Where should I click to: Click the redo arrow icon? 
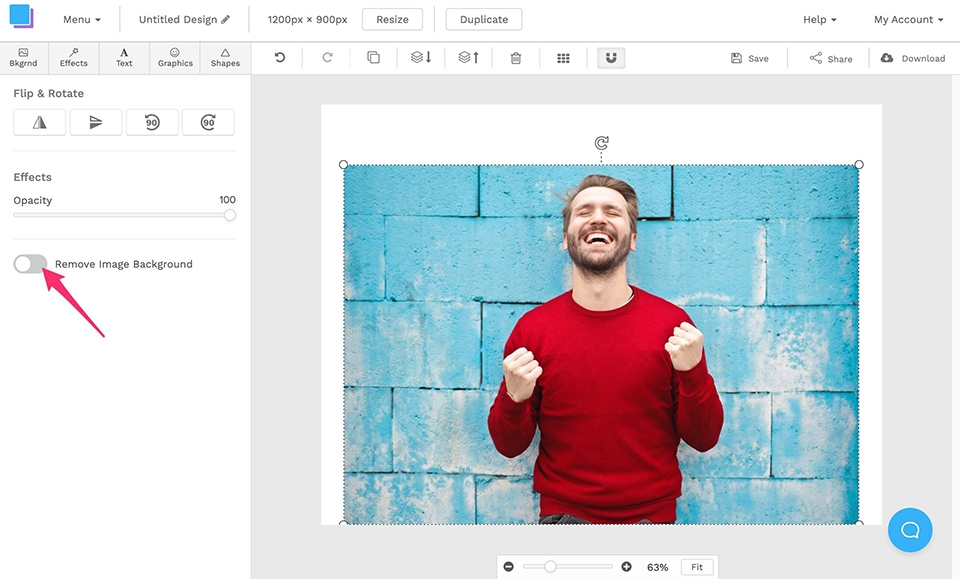coord(327,58)
